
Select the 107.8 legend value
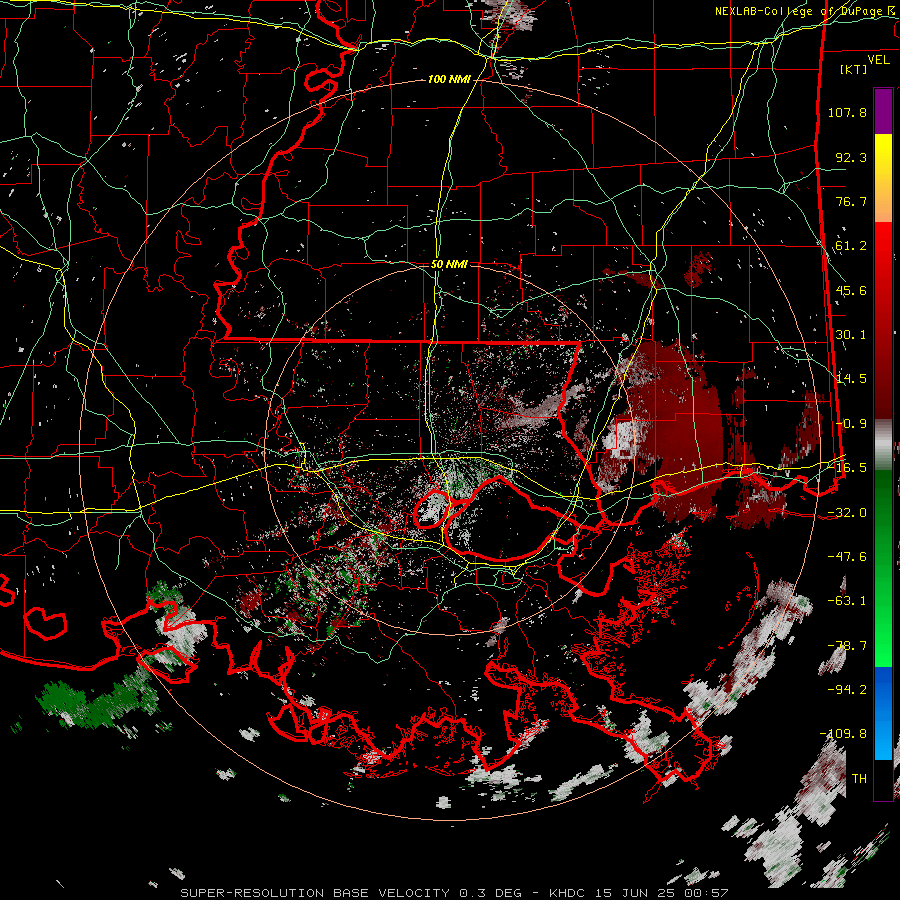847,112
